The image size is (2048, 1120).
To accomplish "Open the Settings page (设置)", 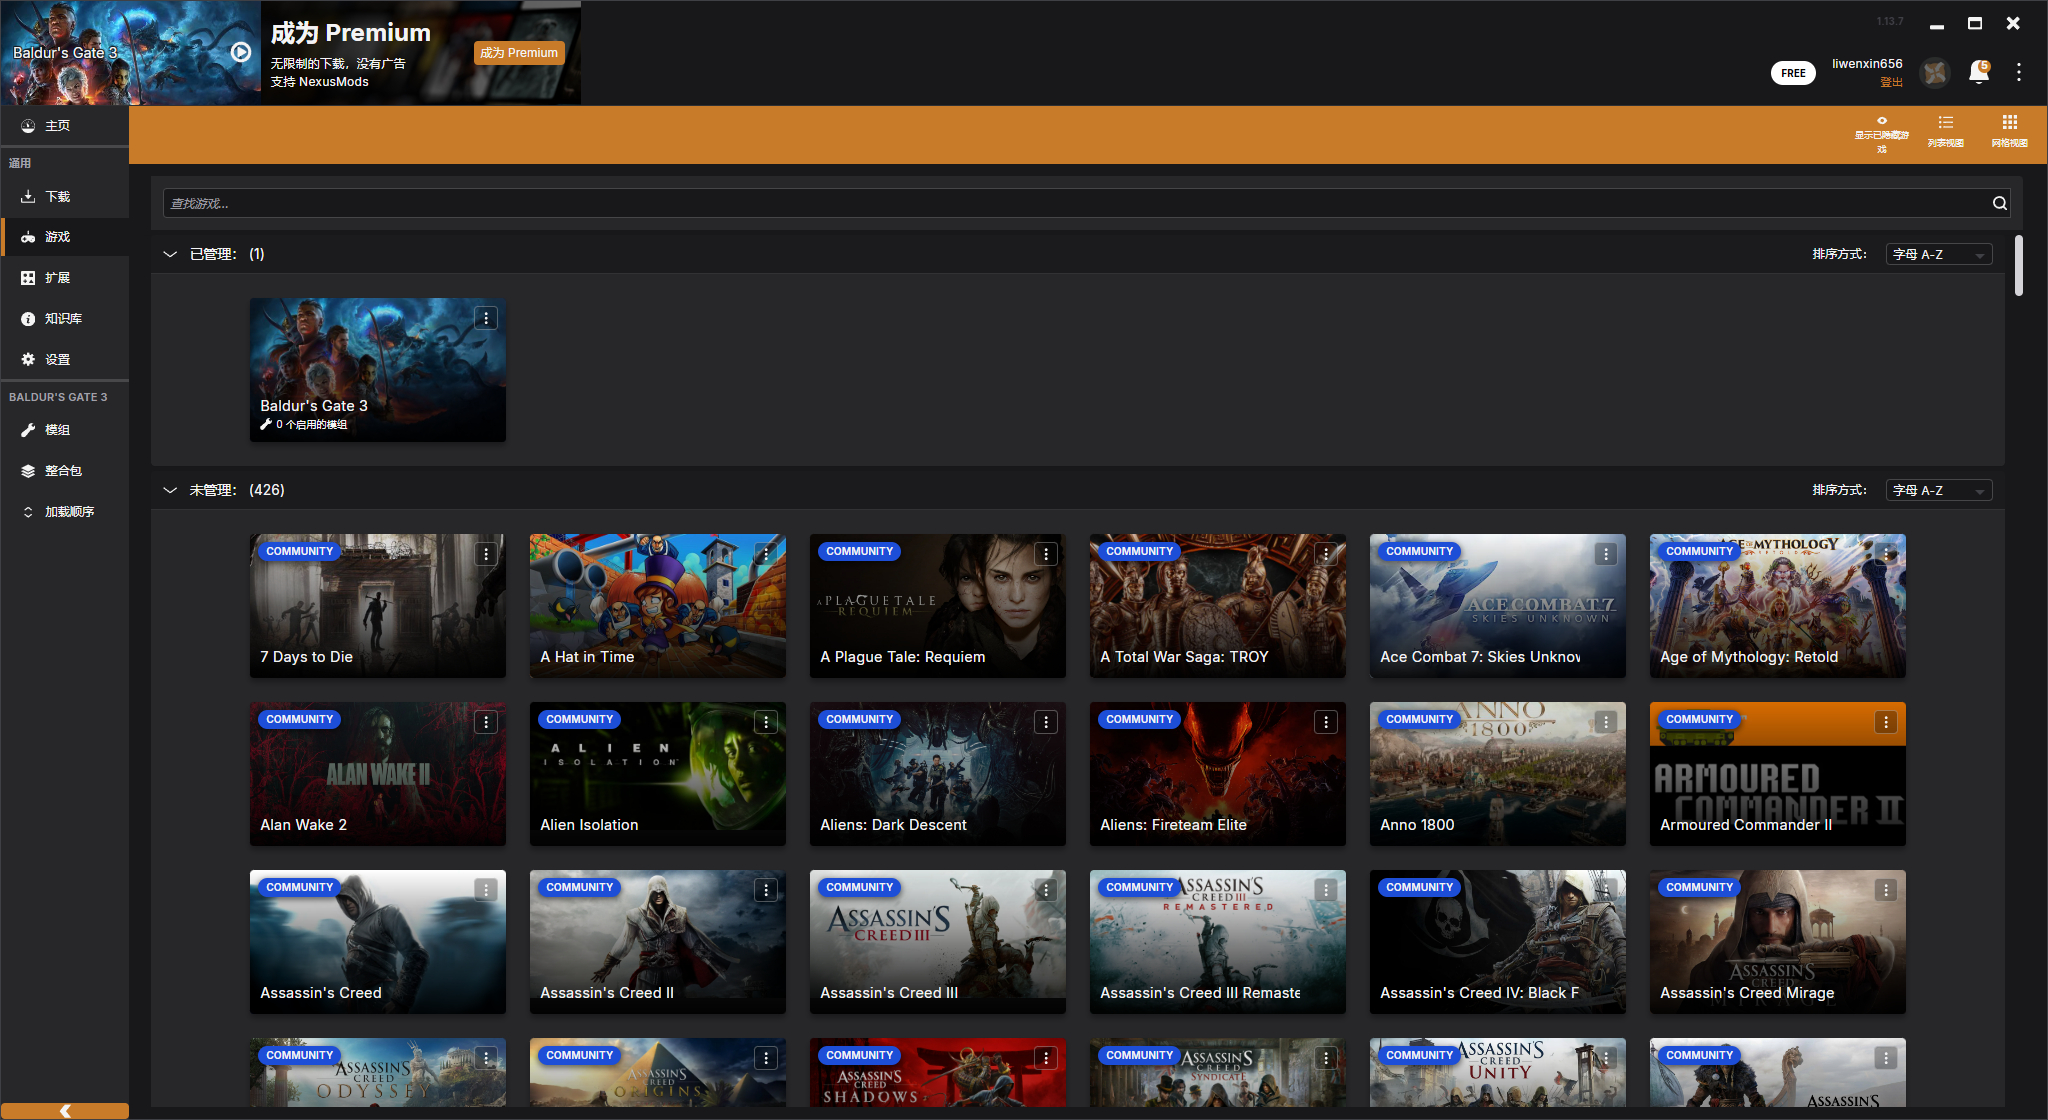I will pyautogui.click(x=64, y=360).
